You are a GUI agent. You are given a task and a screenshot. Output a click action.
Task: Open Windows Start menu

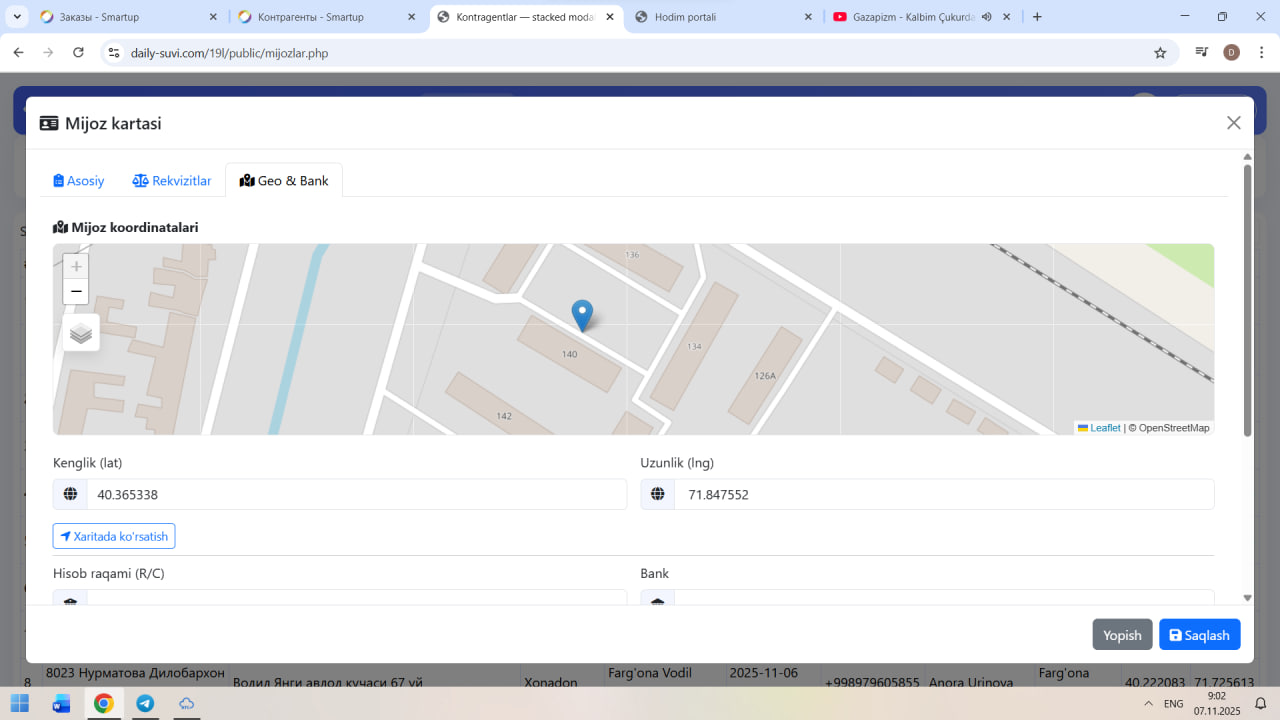coord(20,703)
